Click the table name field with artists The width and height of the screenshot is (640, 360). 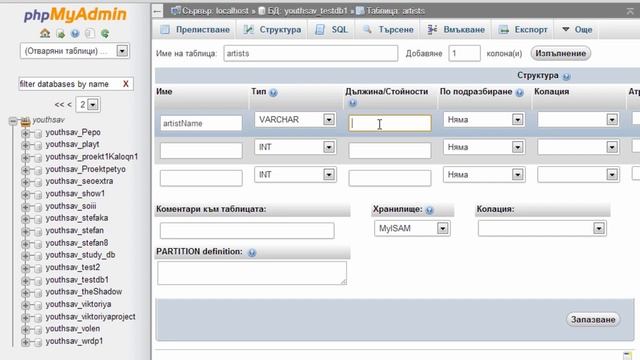click(311, 53)
